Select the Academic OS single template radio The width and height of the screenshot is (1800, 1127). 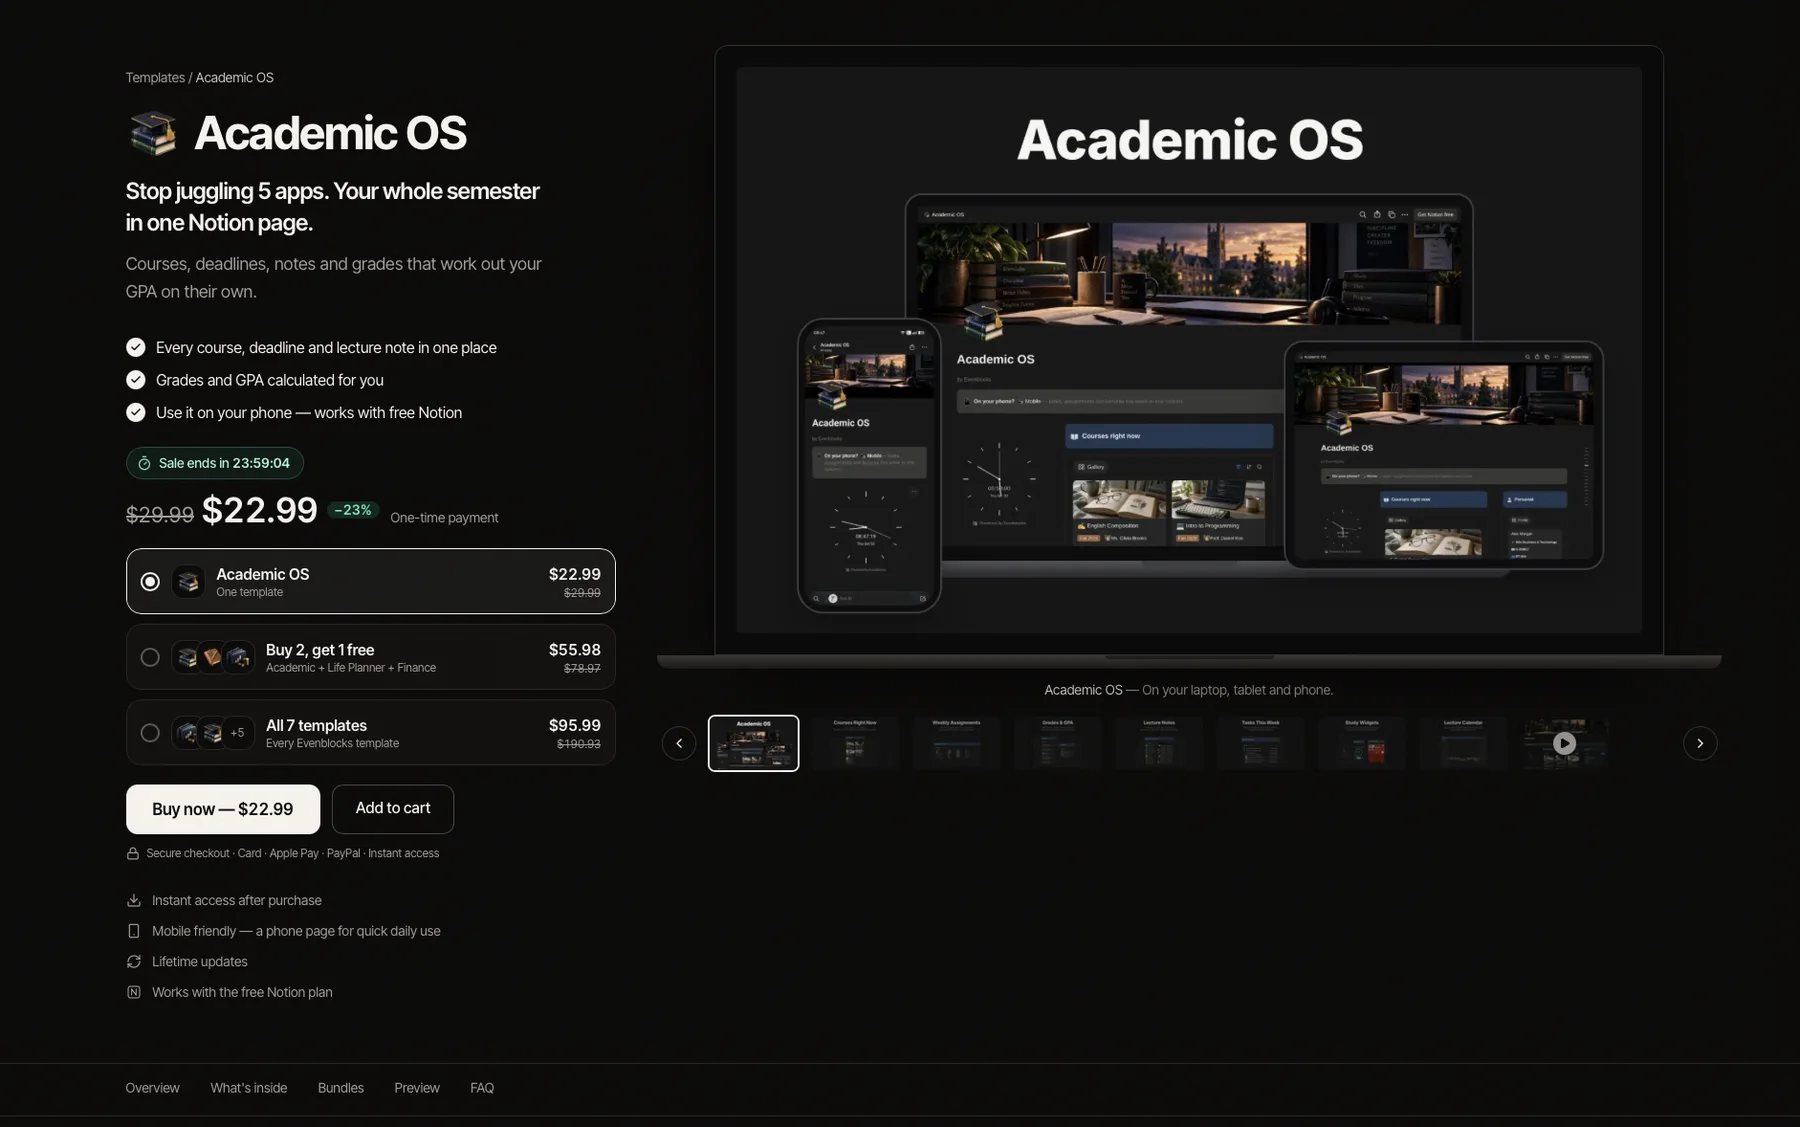point(150,581)
